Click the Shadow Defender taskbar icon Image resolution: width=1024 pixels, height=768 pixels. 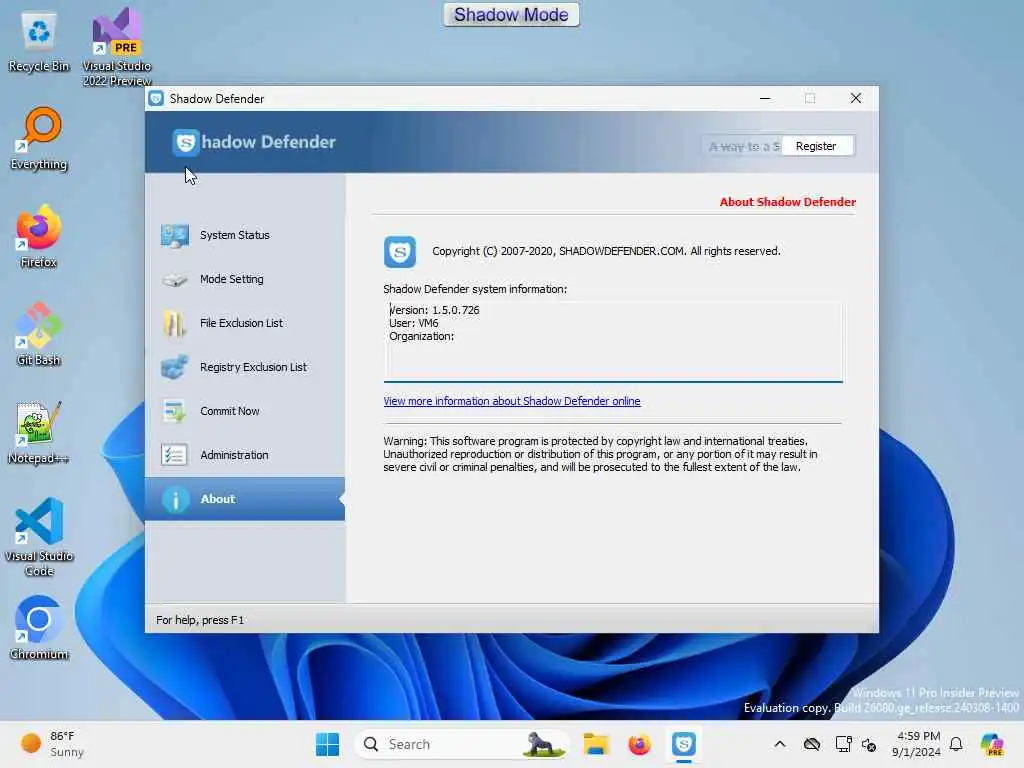click(x=684, y=744)
